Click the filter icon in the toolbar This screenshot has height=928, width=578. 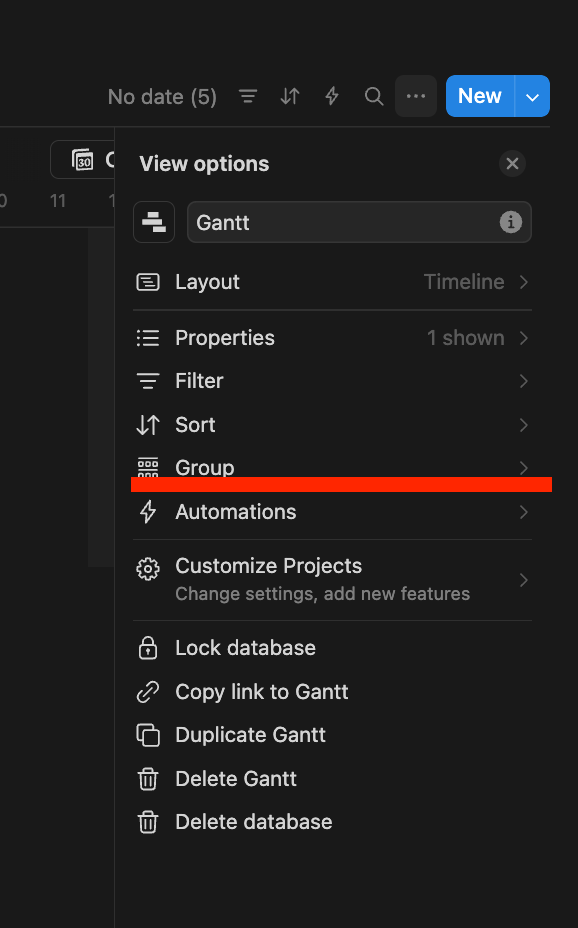[248, 96]
